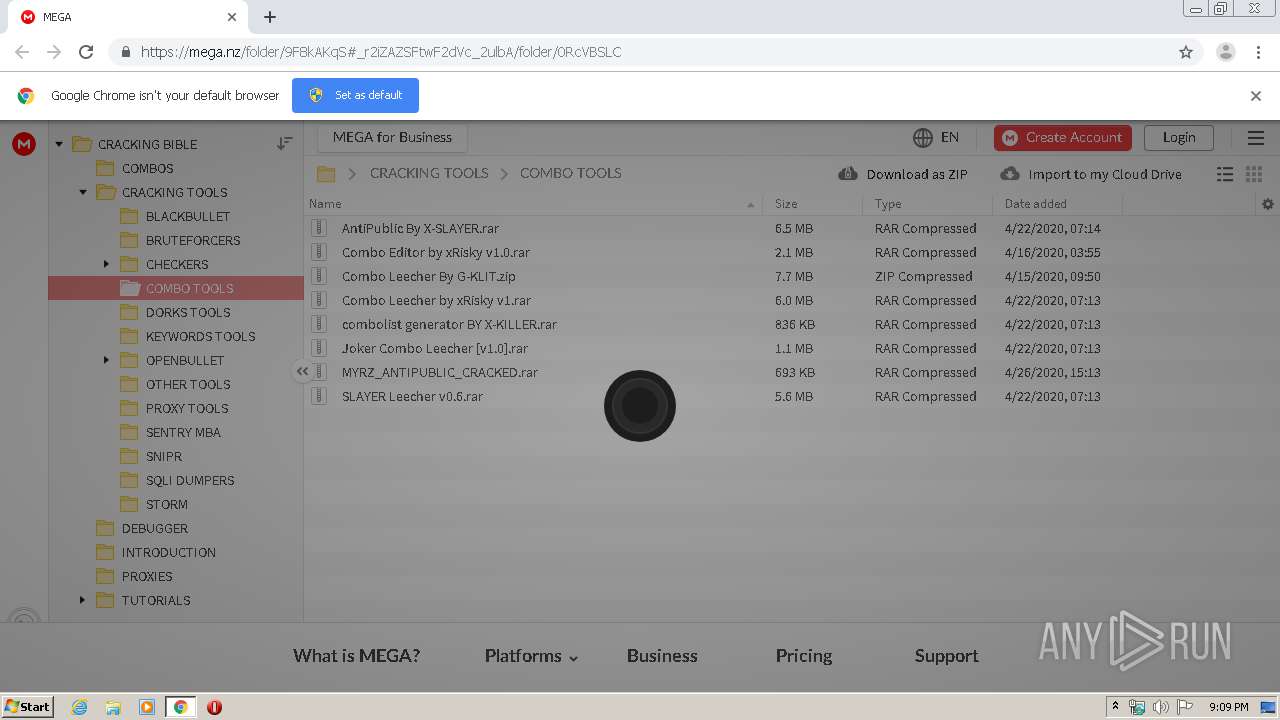Screen dimensions: 1280x720
Task: Sort files by Size column
Action: pos(812,204)
